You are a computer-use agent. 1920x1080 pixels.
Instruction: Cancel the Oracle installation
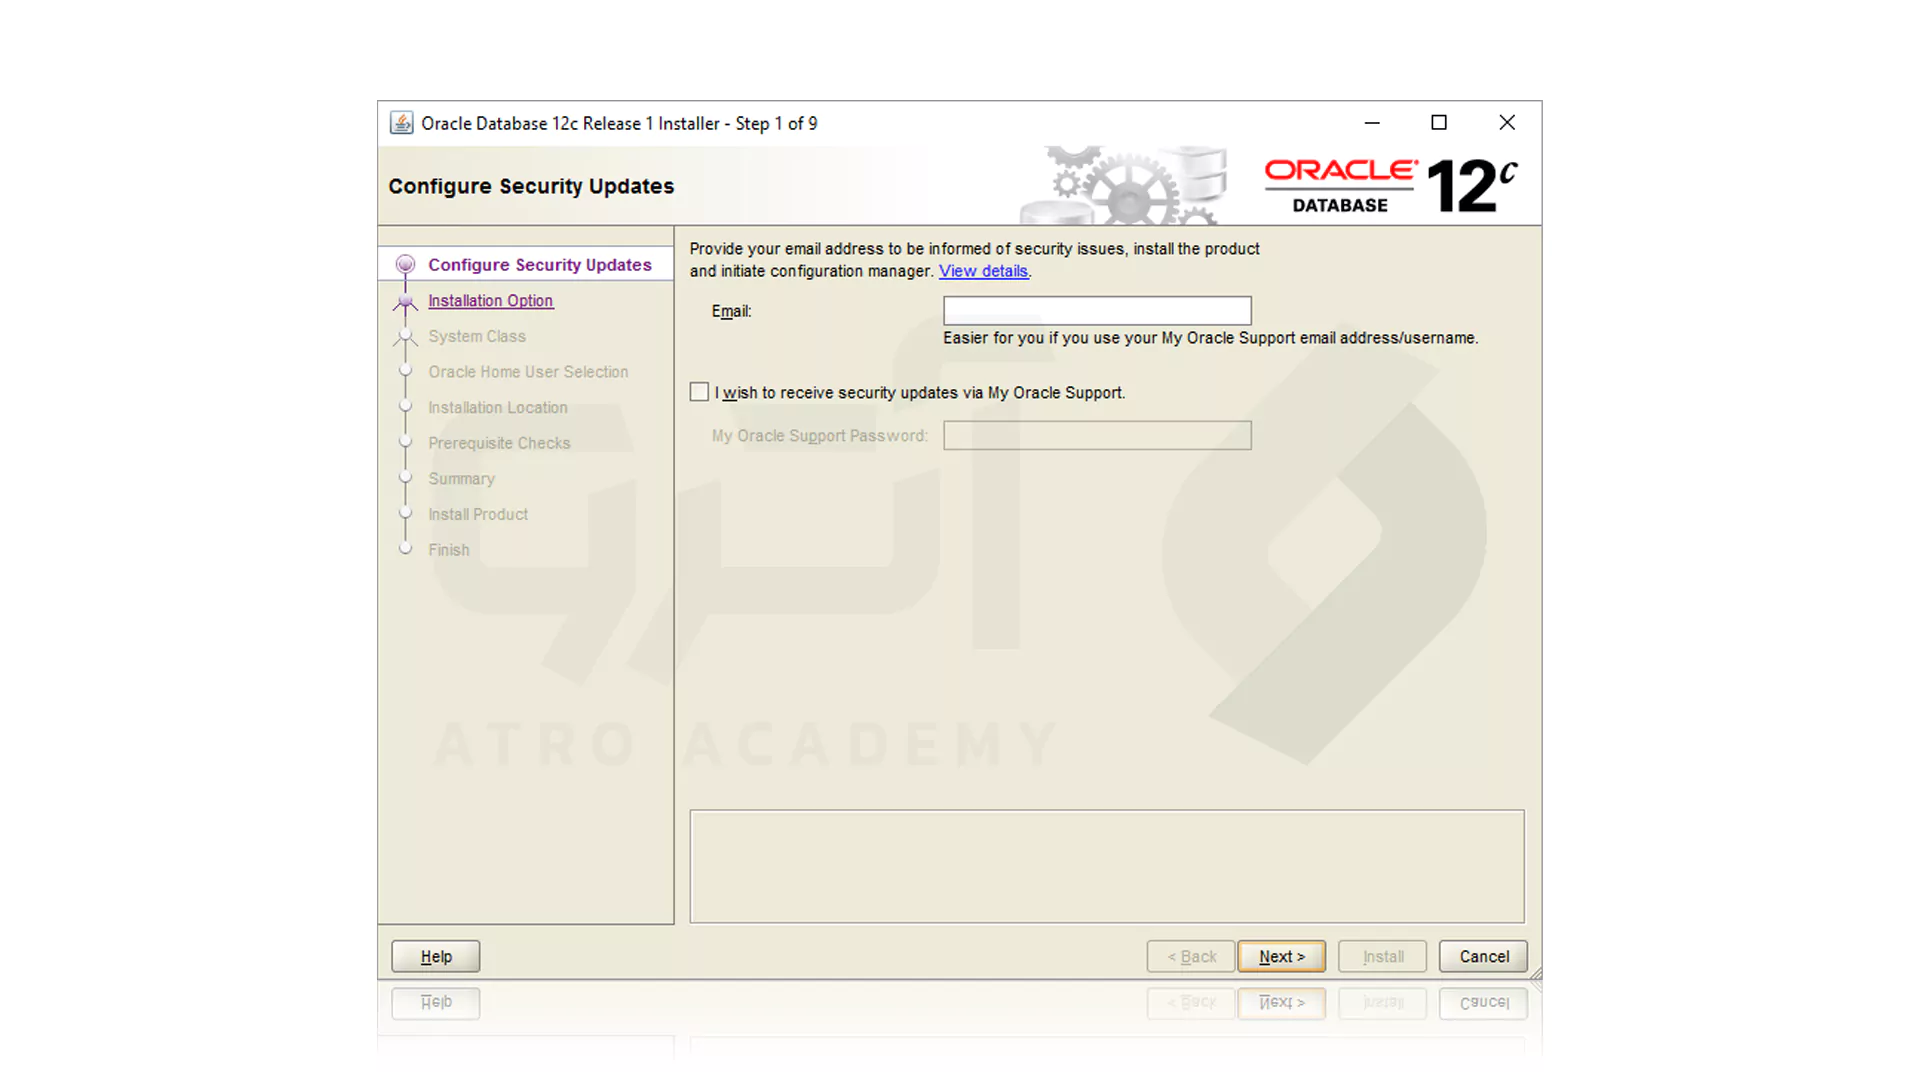click(1483, 956)
